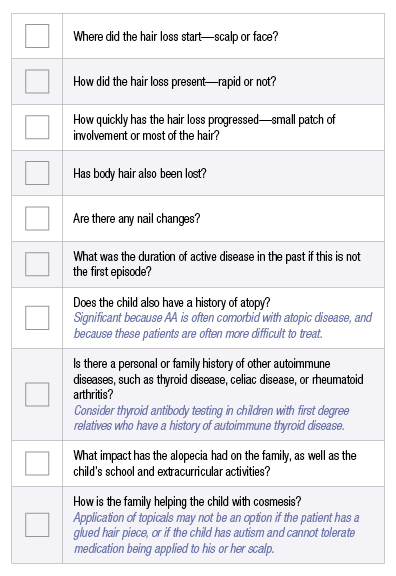Tick the cosmesis help checkbox
396x576 pixels.
point(37,525)
